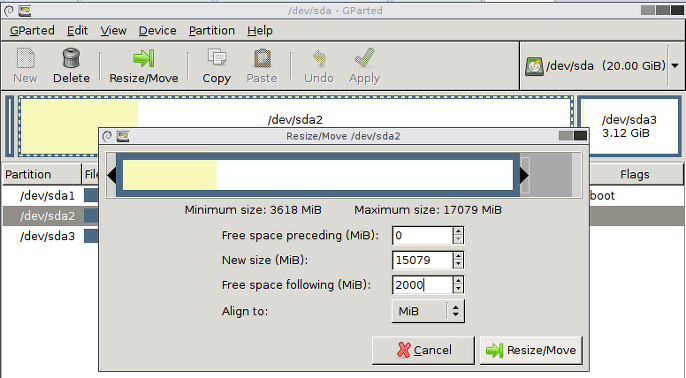Image resolution: width=686 pixels, height=378 pixels.
Task: Click the Partition column header
Action: (x=42, y=174)
